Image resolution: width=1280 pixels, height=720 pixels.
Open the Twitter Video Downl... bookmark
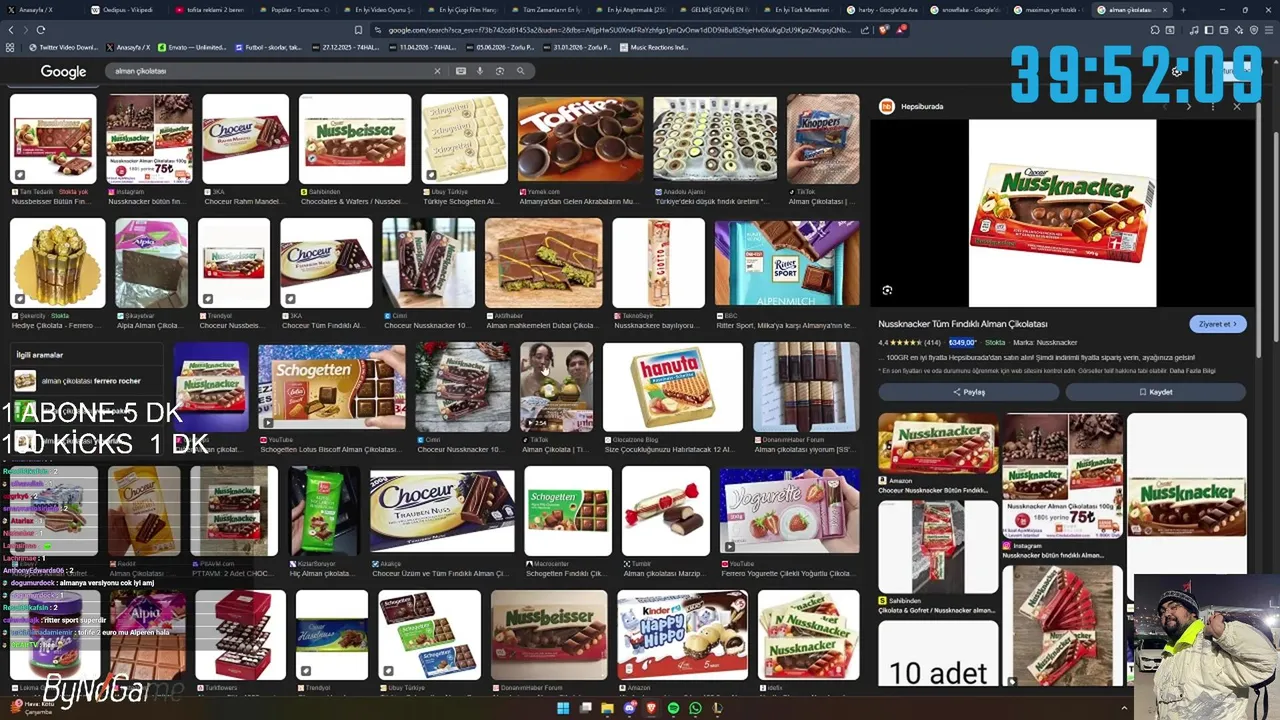(x=63, y=47)
